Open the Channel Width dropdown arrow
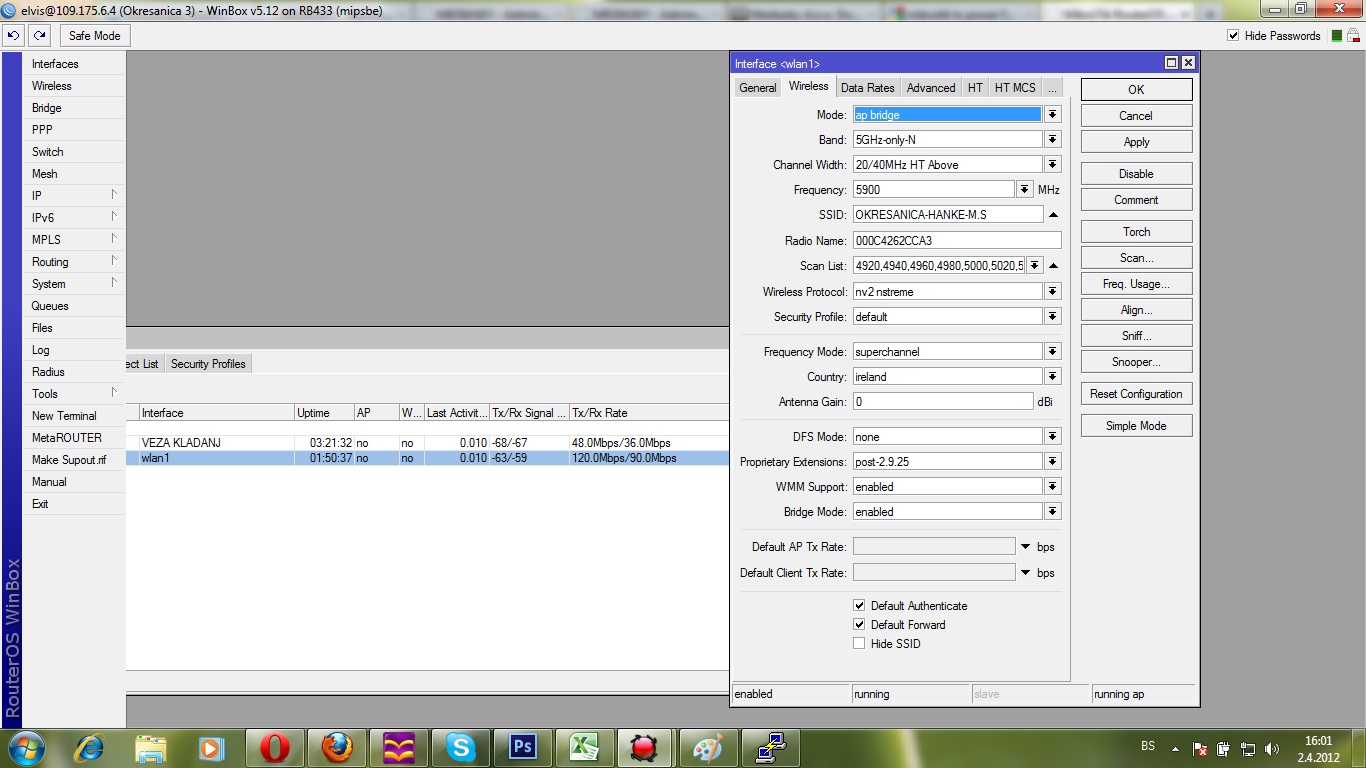This screenshot has width=1366, height=768. click(1052, 165)
